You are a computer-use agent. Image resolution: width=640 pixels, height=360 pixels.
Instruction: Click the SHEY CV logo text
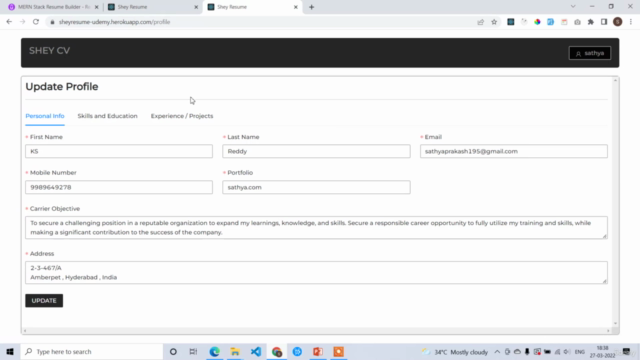[x=49, y=51]
